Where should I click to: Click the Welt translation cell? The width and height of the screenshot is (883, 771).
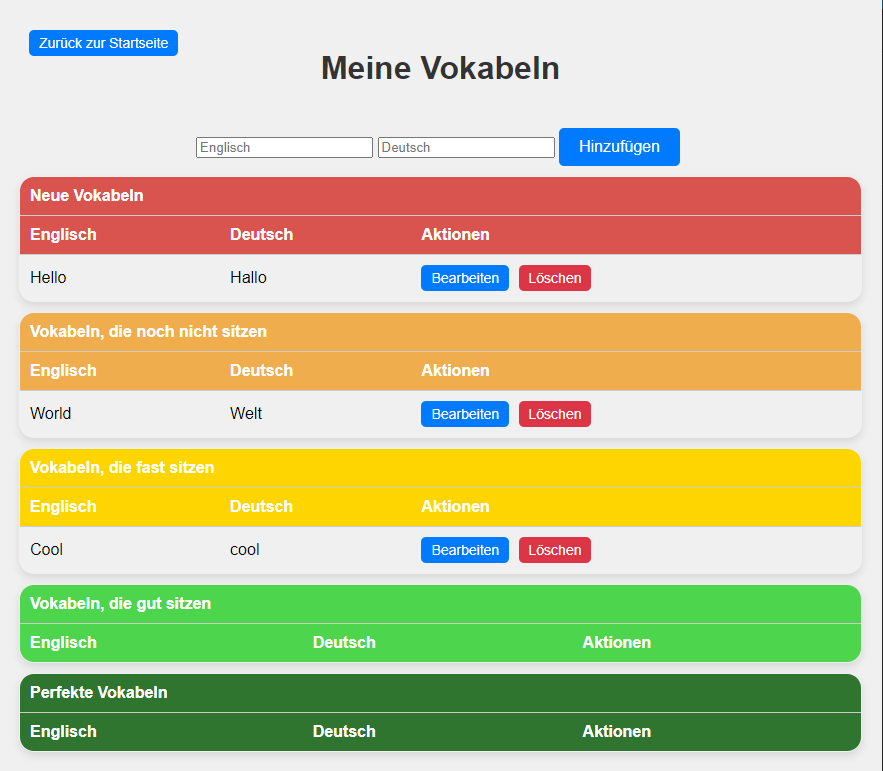pos(246,414)
